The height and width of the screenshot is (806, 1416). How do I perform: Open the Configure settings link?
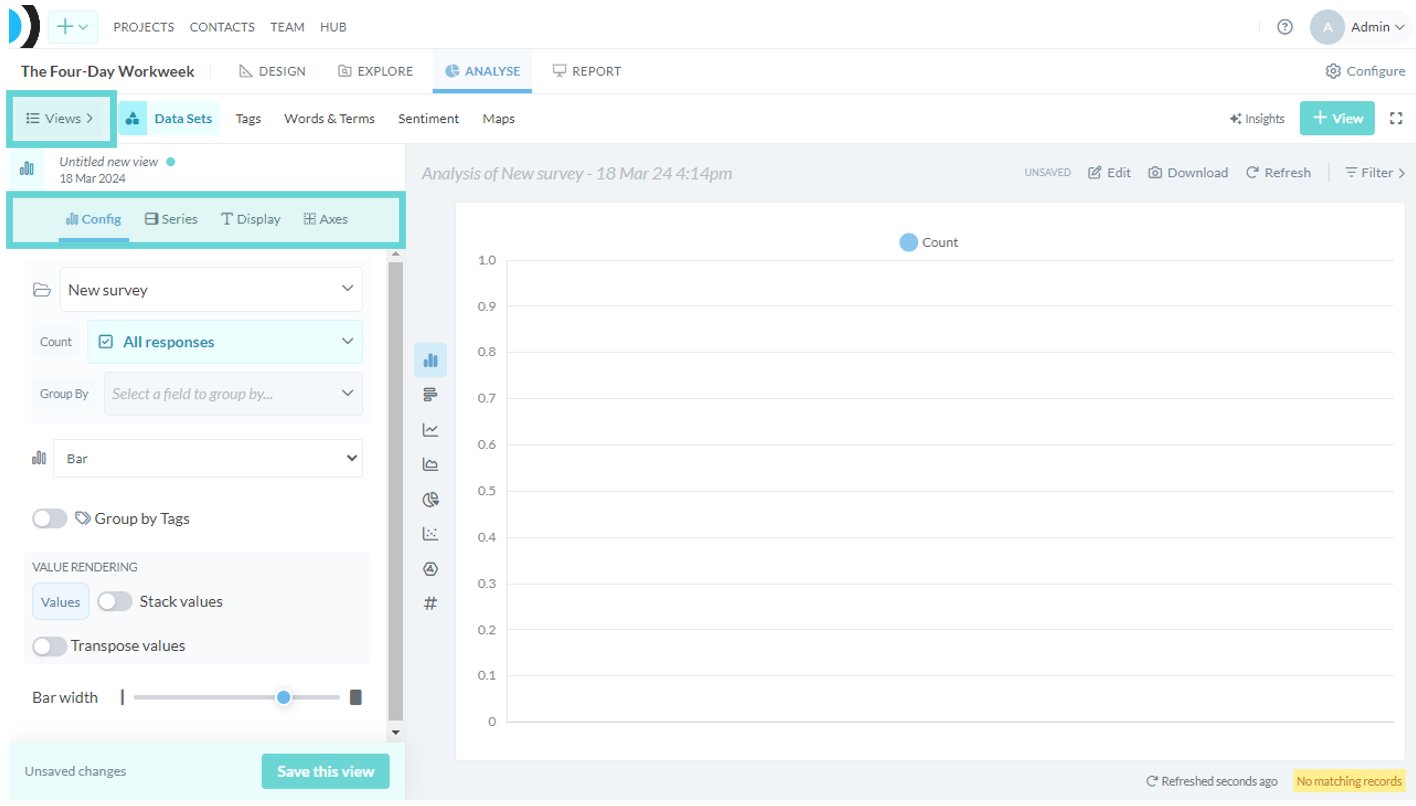(1365, 71)
